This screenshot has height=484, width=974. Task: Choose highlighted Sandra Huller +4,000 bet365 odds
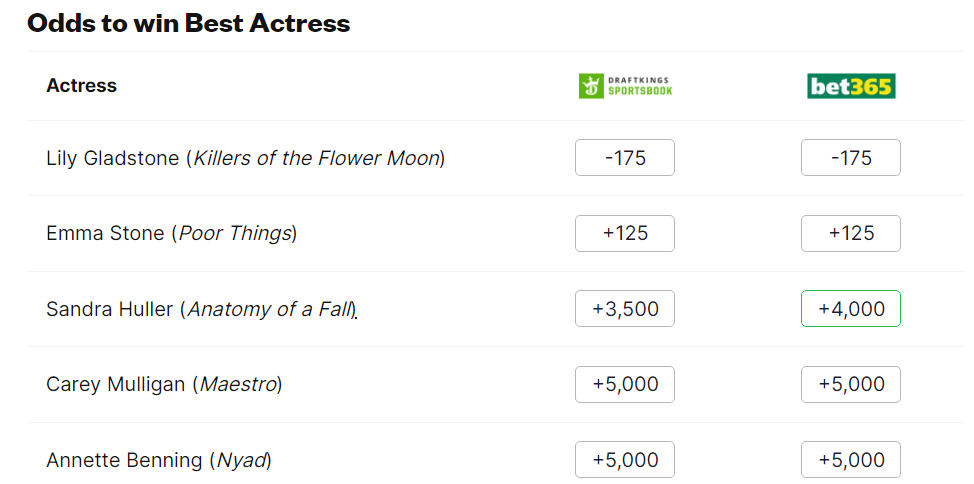coord(851,309)
